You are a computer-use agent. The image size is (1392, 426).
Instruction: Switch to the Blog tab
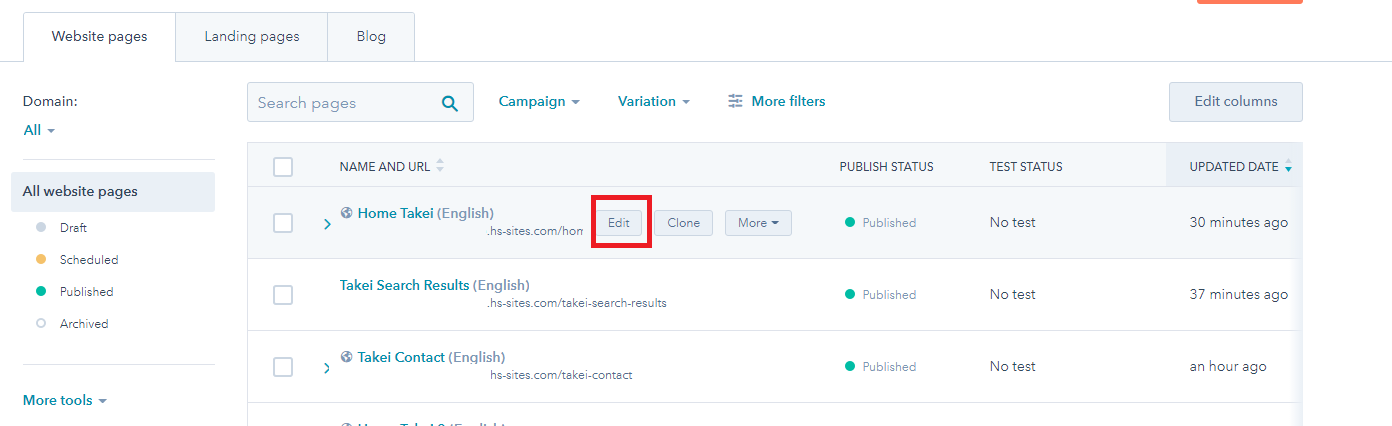[371, 37]
